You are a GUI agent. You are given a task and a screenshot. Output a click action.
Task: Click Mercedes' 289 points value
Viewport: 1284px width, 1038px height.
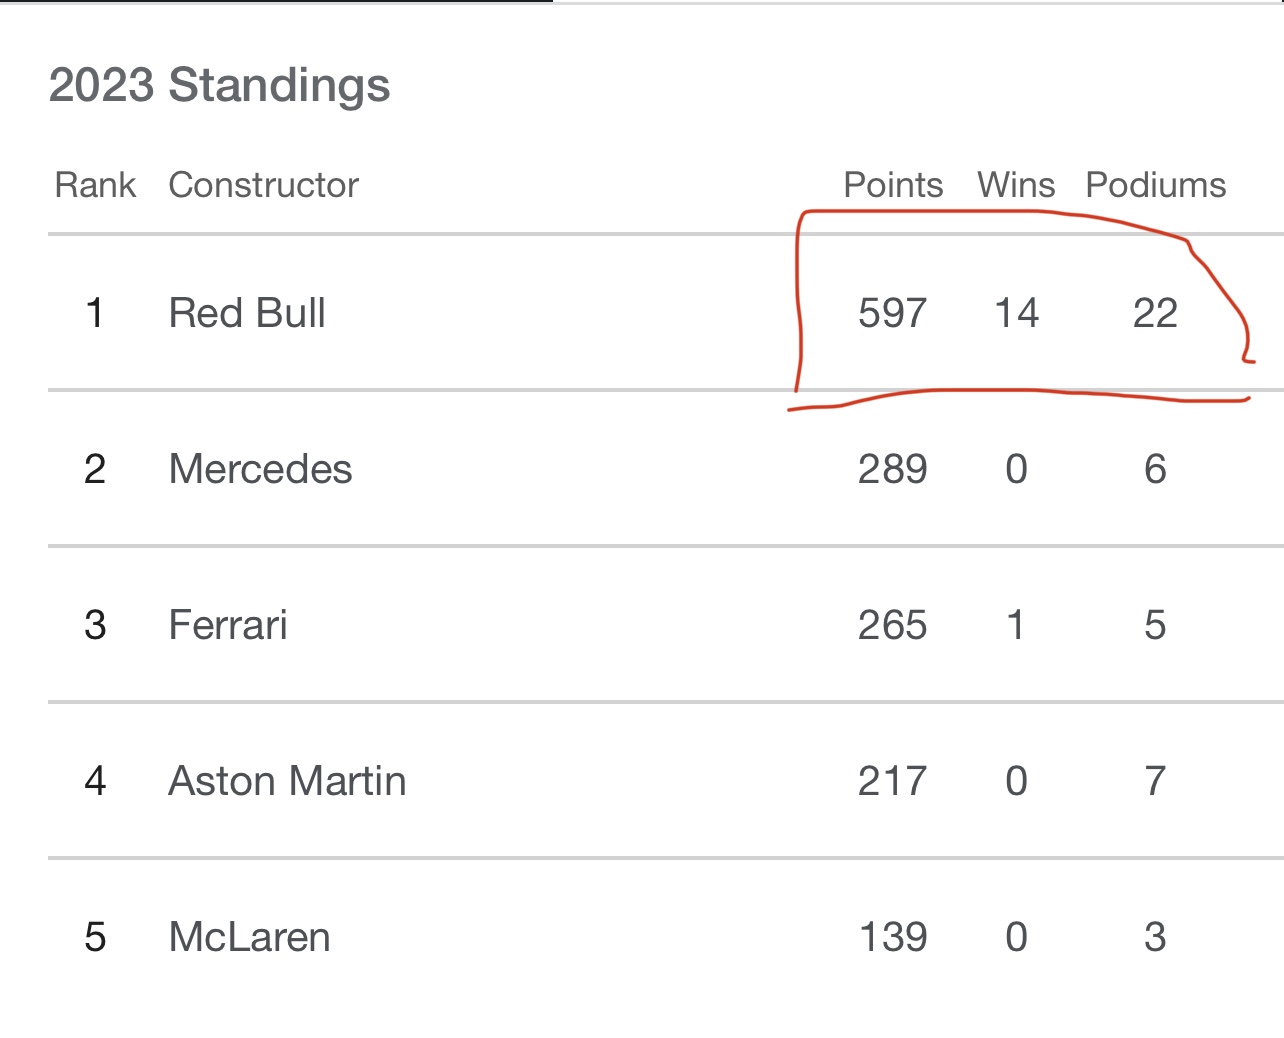point(893,469)
